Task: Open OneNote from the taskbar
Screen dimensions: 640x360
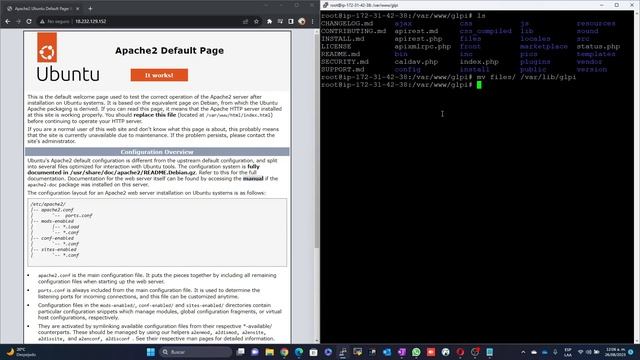Action: (402, 352)
